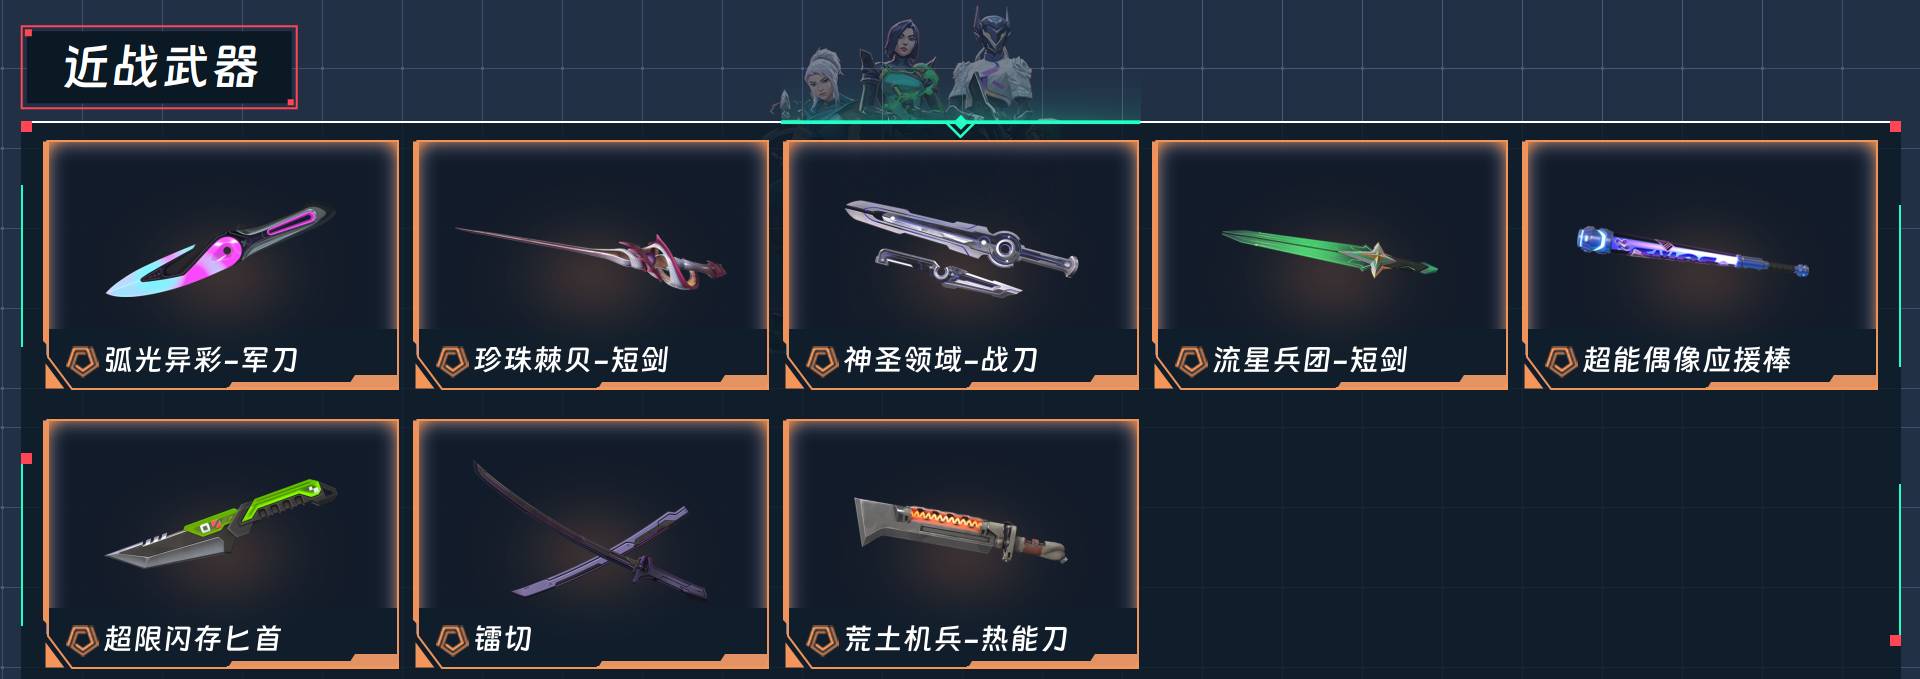
Task: Open the 神圣领域-战刀 weapon card
Action: coord(961,265)
